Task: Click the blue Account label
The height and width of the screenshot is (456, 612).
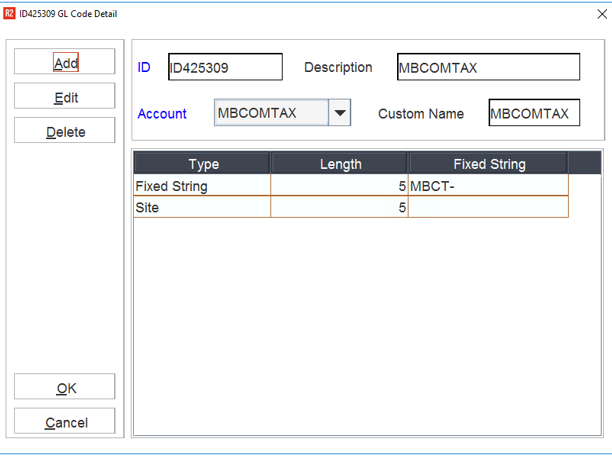Action: pos(162,114)
